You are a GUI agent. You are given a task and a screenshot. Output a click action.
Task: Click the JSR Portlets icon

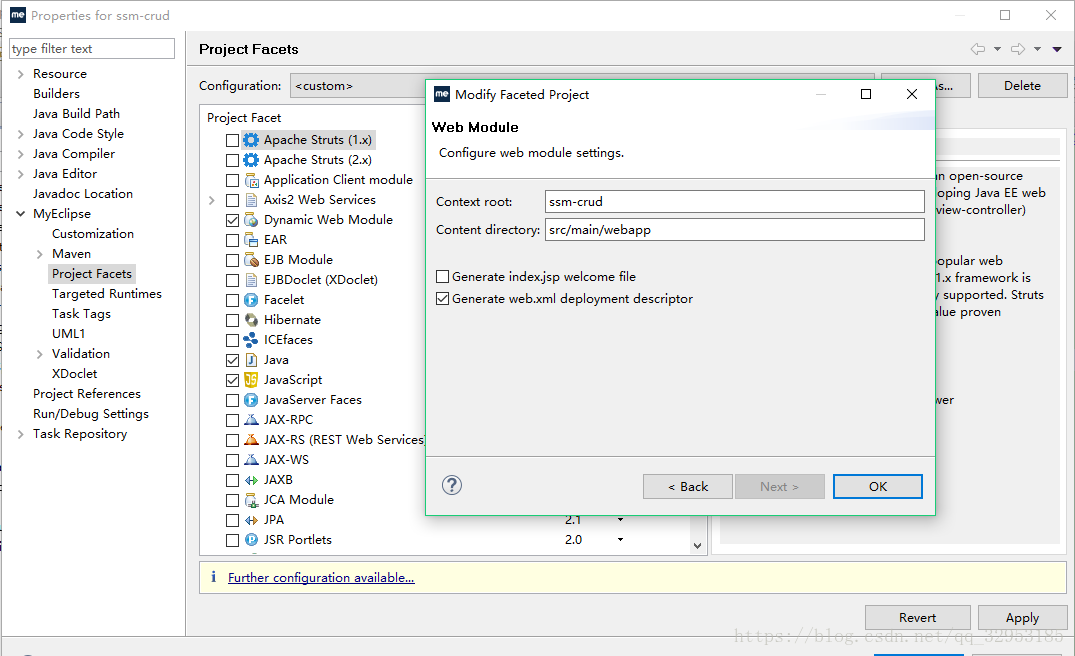point(252,540)
